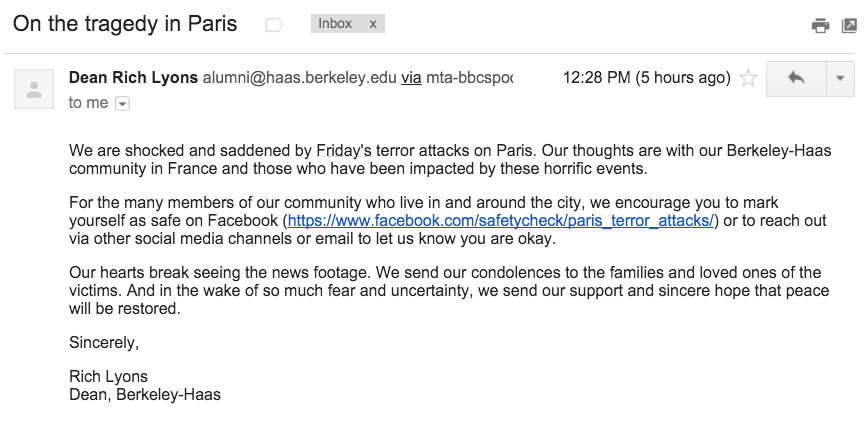Print this email with the printer icon
Viewport: 868px width, 432px height.
pos(820,26)
